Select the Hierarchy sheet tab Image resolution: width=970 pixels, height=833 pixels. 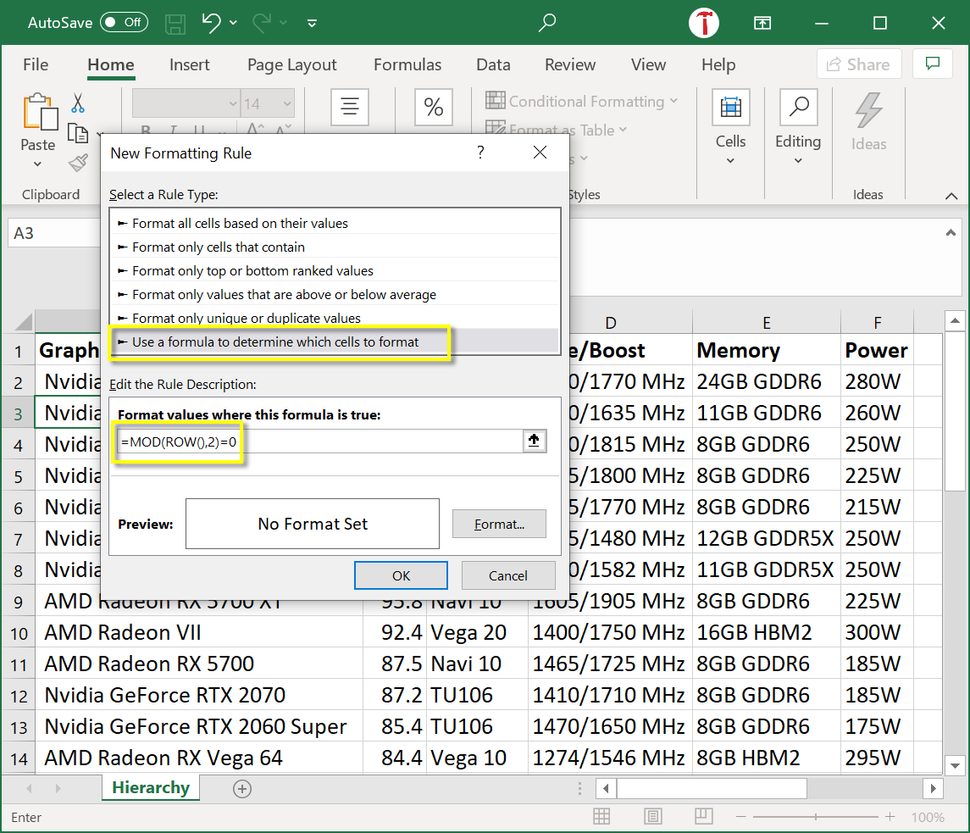pyautogui.click(x=150, y=788)
